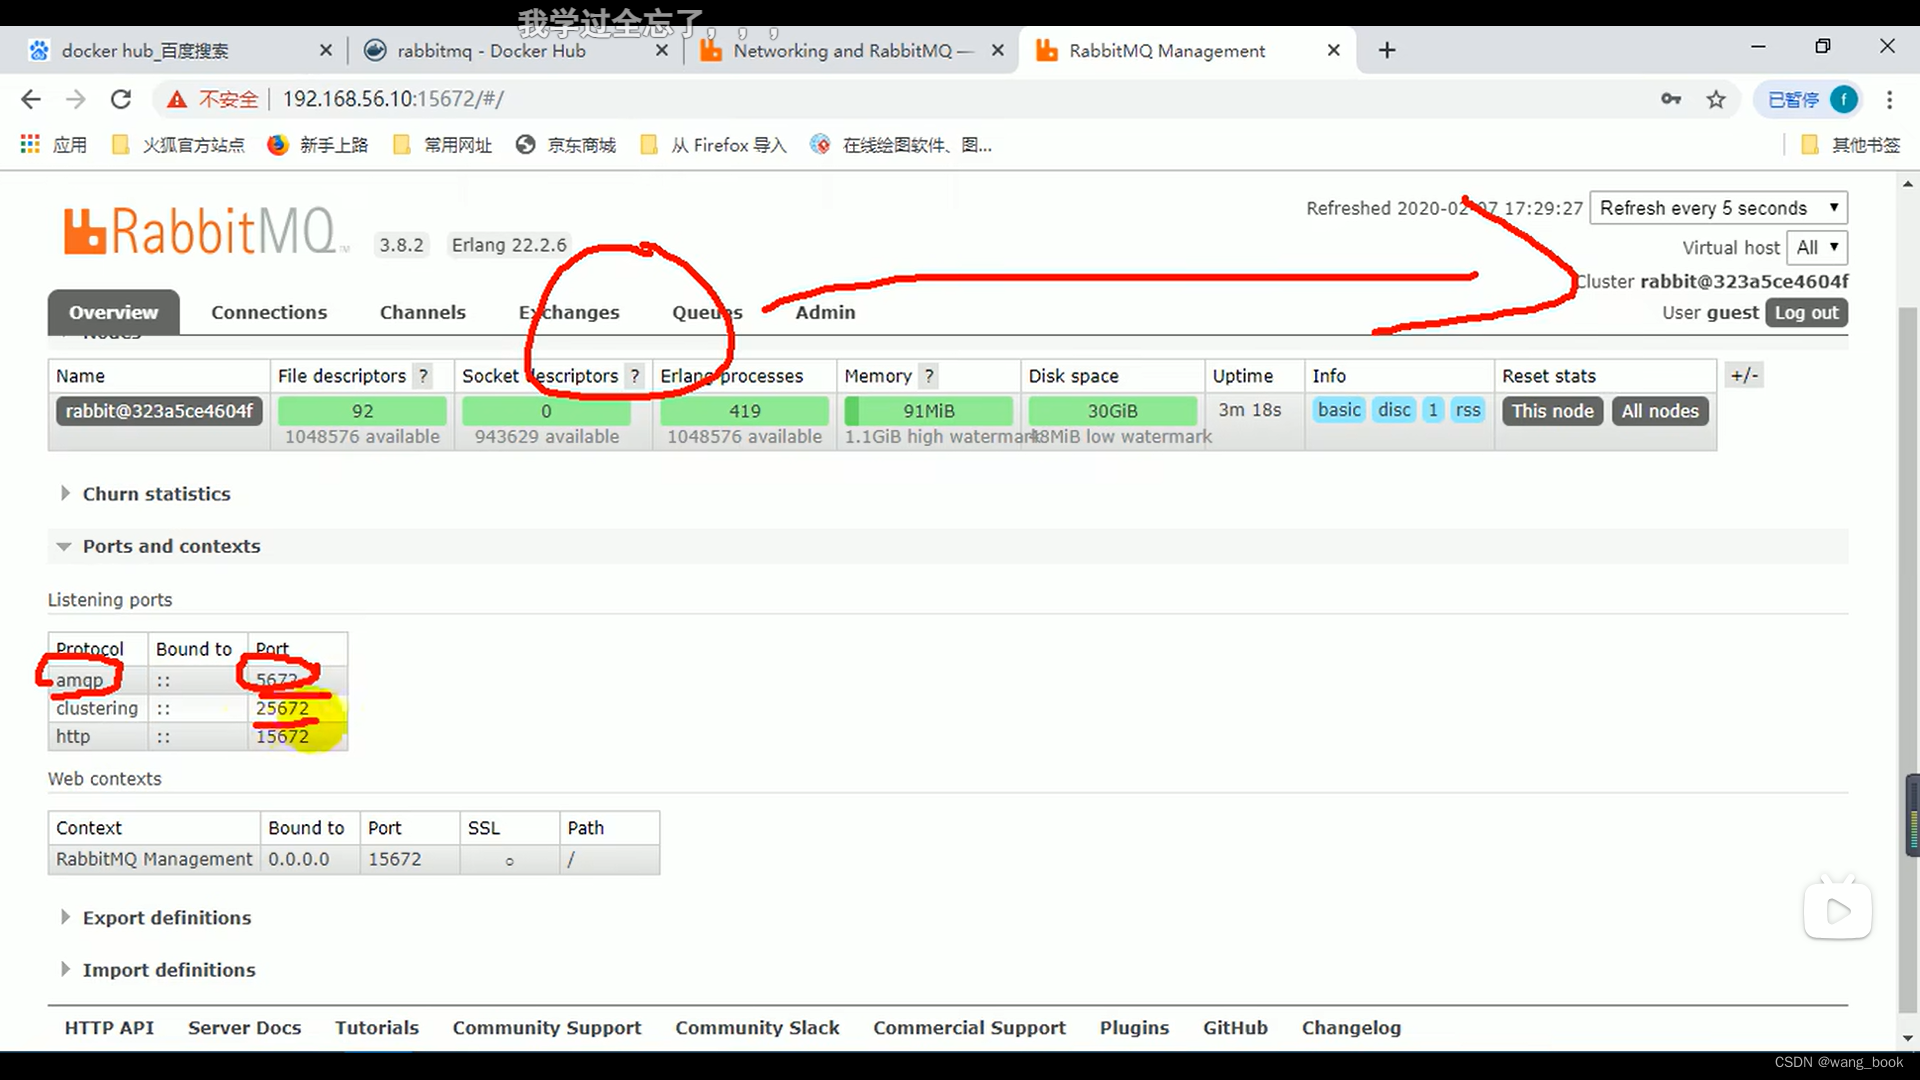Open the Virtual host dropdown
This screenshot has width=1920, height=1080.
pos(1817,247)
